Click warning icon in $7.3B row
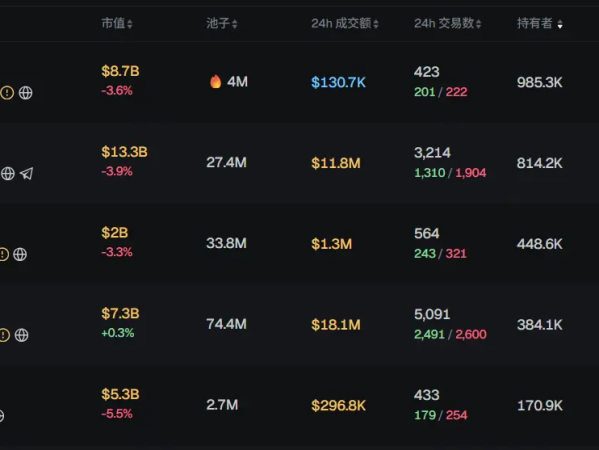 5,335
